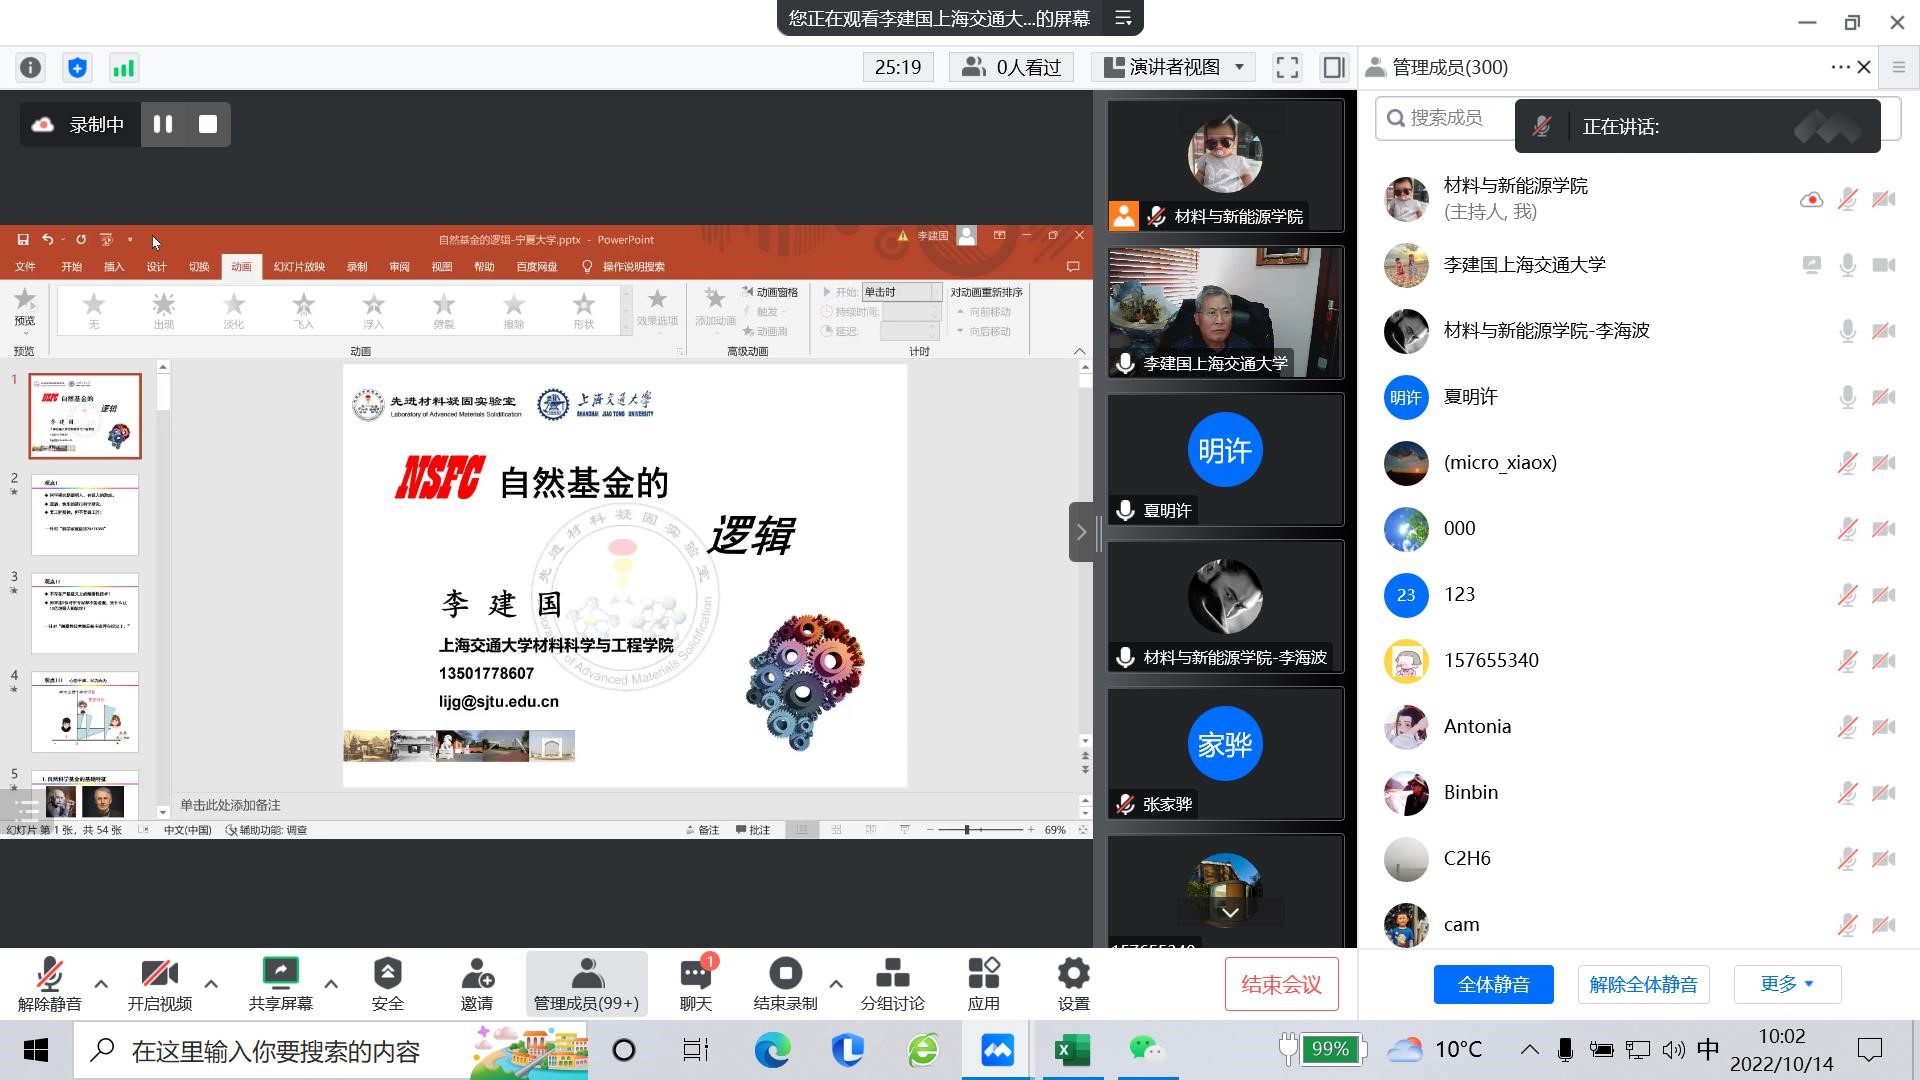
Task: Click the green network status bars icon
Action: [x=123, y=67]
